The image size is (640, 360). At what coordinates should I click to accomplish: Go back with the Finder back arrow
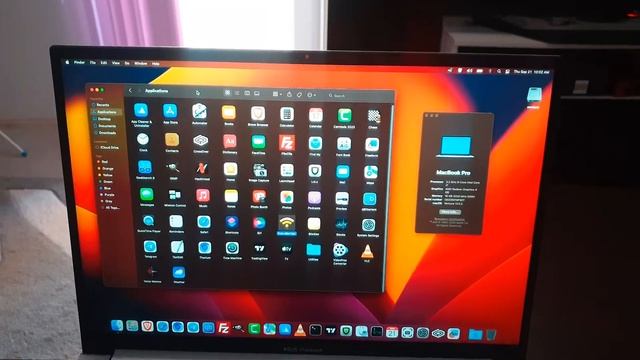130,91
